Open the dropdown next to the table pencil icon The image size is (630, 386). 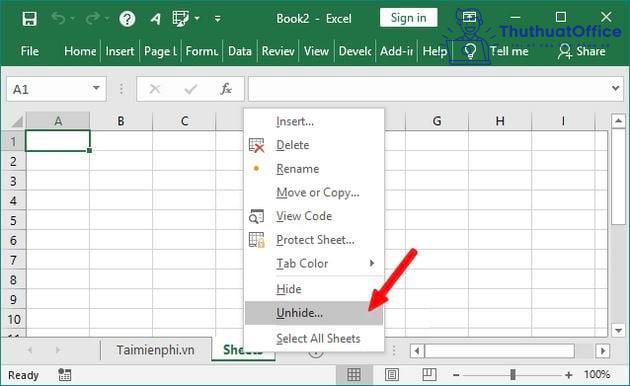point(197,18)
